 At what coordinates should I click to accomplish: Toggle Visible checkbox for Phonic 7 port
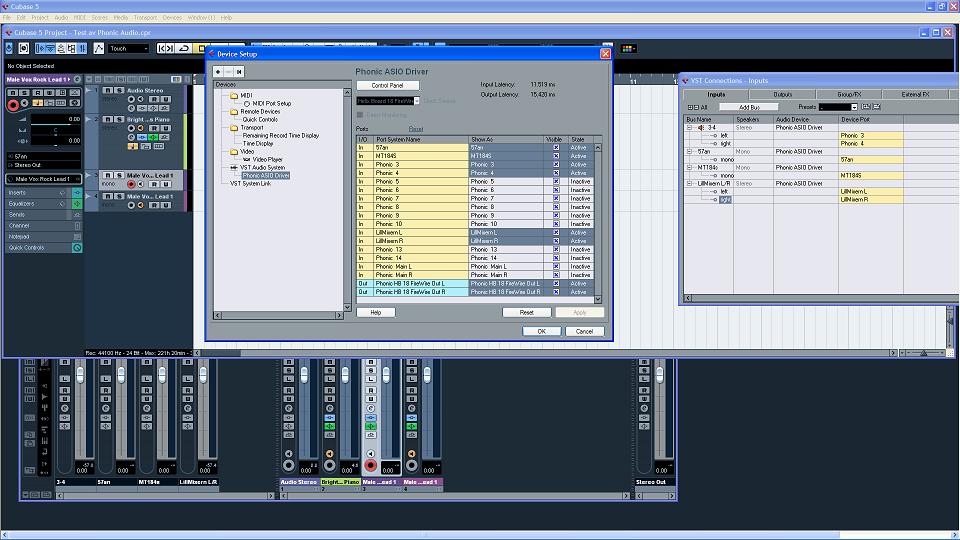coord(556,199)
